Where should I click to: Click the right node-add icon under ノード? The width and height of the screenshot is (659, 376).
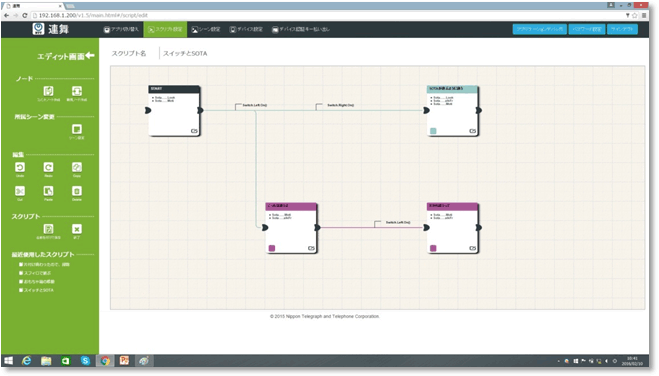point(76,91)
